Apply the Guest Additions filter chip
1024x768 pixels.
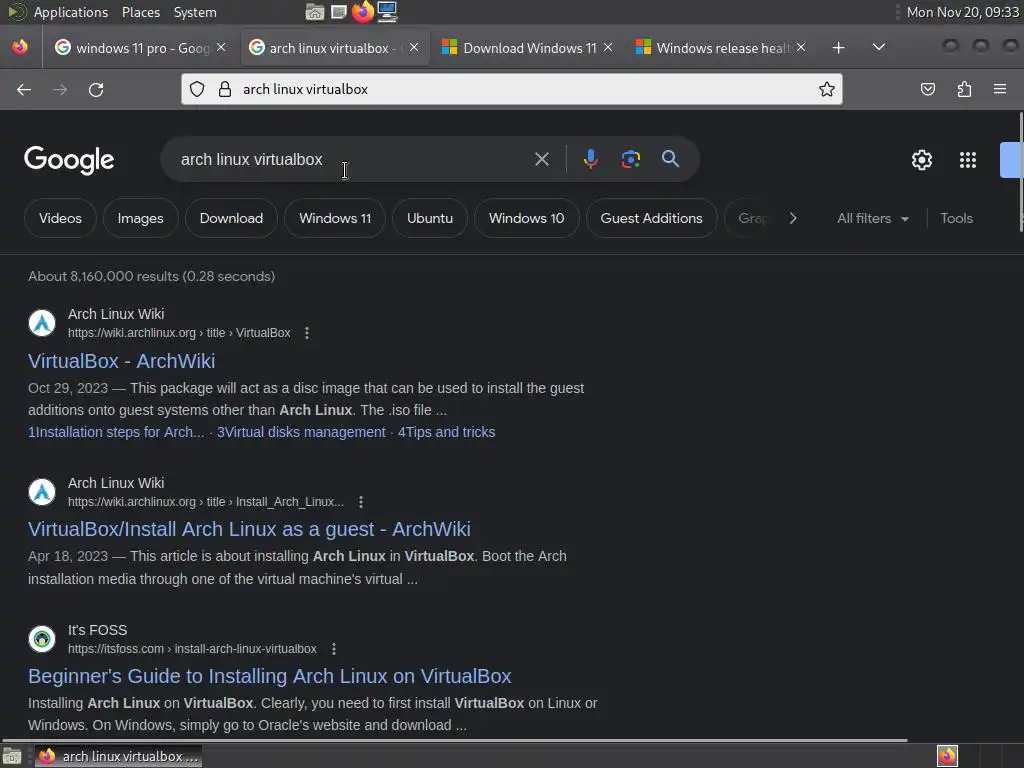tap(651, 218)
